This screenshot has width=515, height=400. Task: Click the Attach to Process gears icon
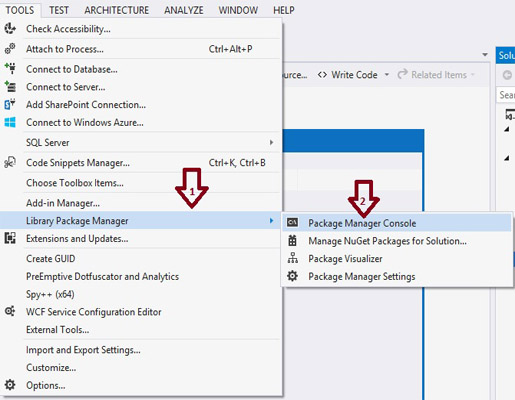point(10,49)
